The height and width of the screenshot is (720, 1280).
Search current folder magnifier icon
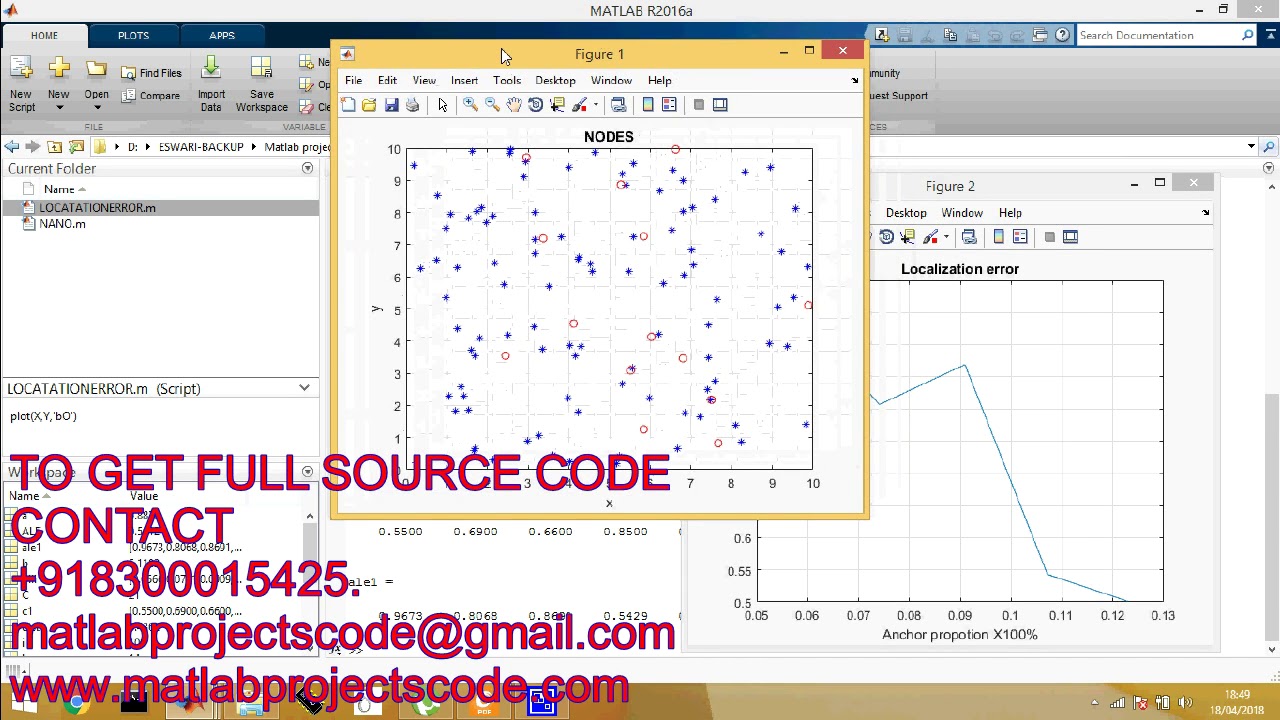1269,147
